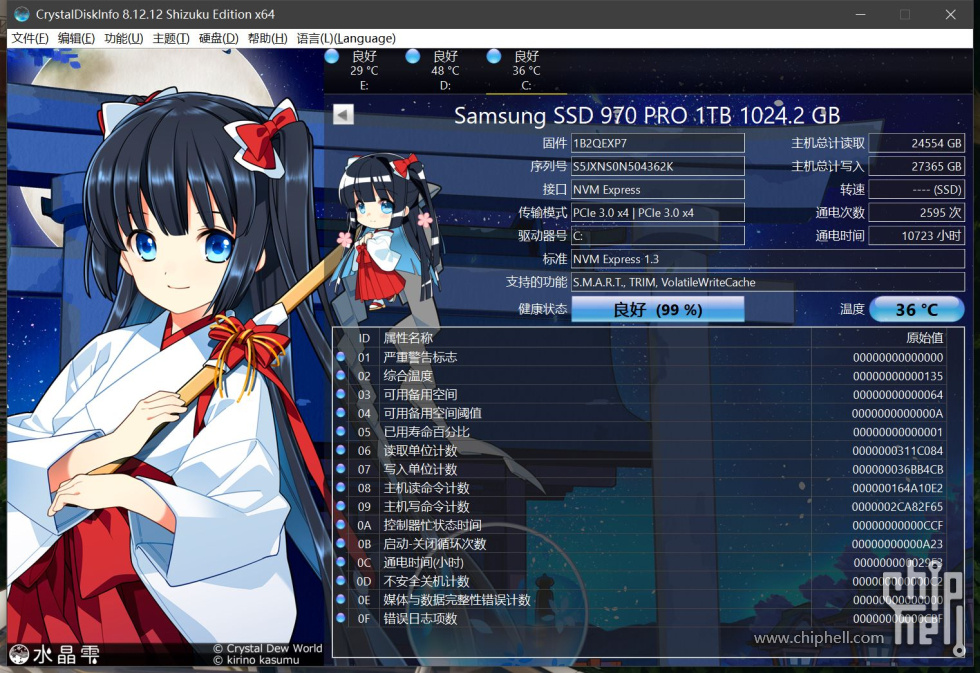Switch to the D: drive at 48 °C

point(445,71)
